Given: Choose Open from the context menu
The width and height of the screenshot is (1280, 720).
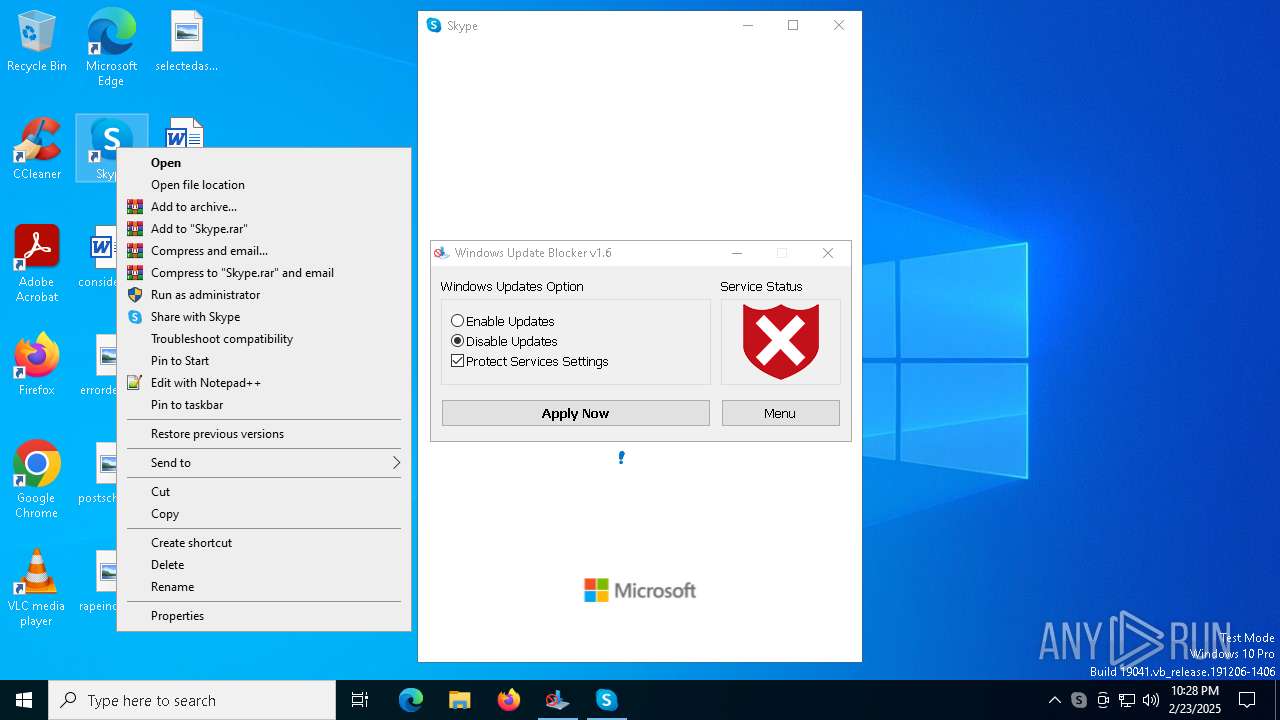Looking at the screenshot, I should pyautogui.click(x=264, y=163).
